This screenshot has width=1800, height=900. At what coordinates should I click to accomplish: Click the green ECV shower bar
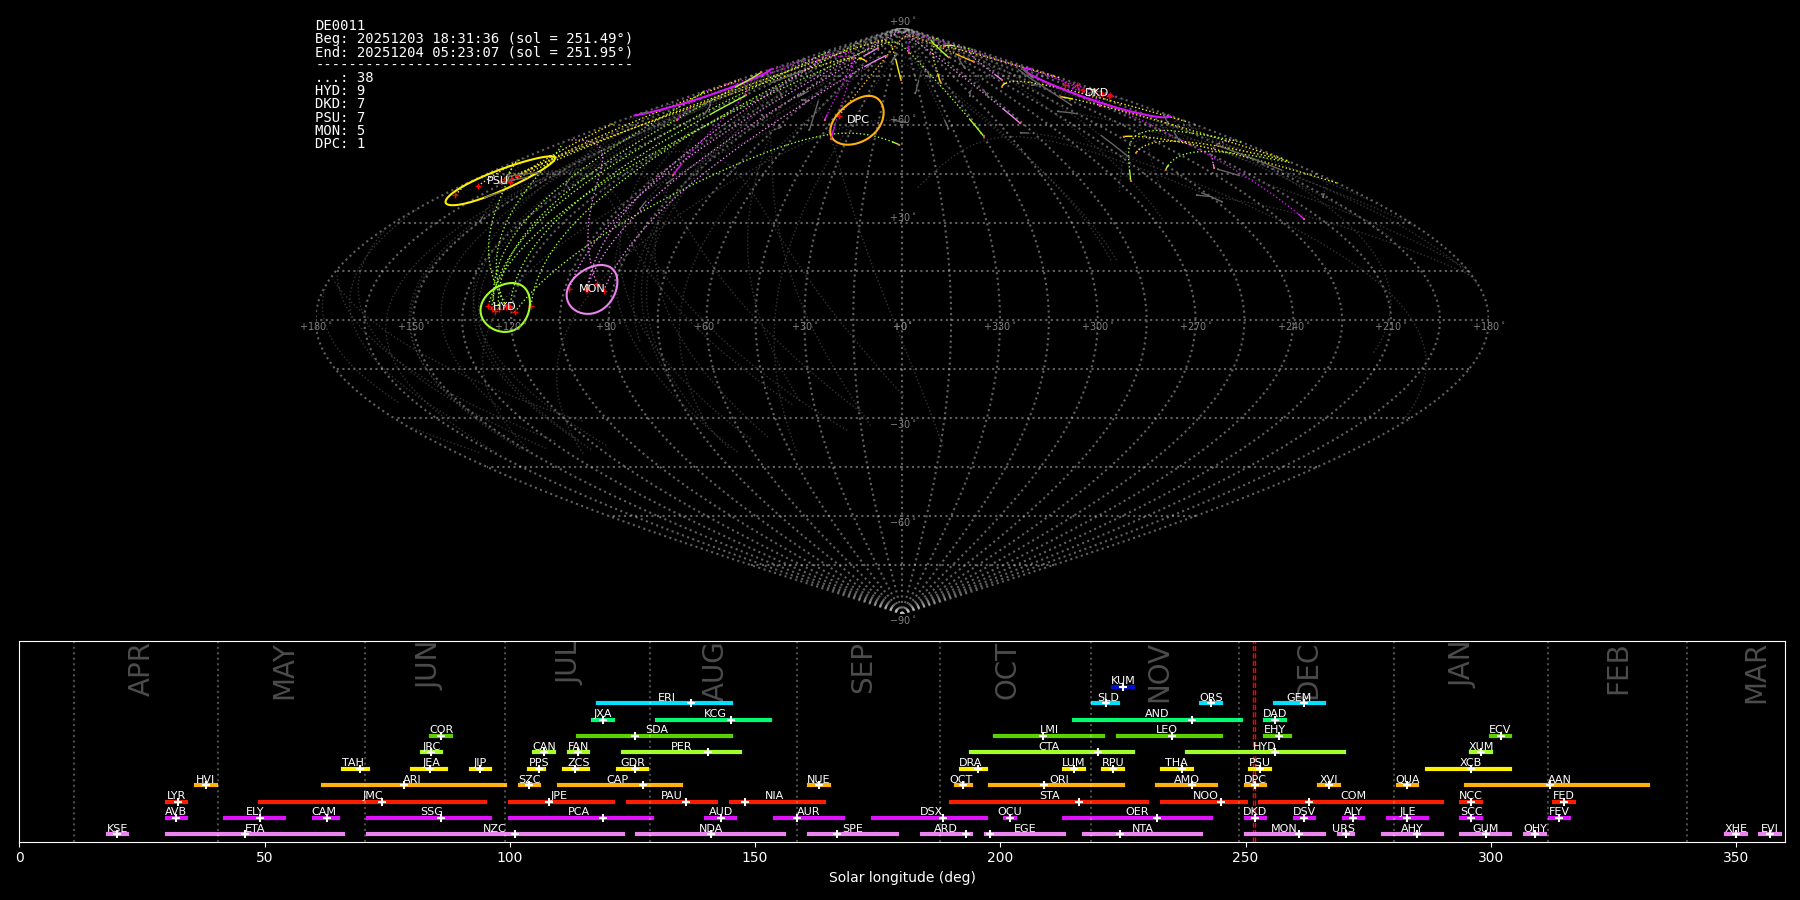click(1500, 736)
